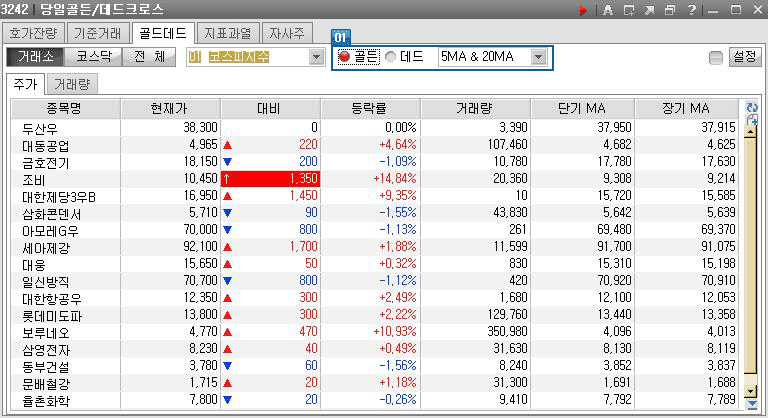
Task: Click the font size 'A' icon
Action: (608, 10)
